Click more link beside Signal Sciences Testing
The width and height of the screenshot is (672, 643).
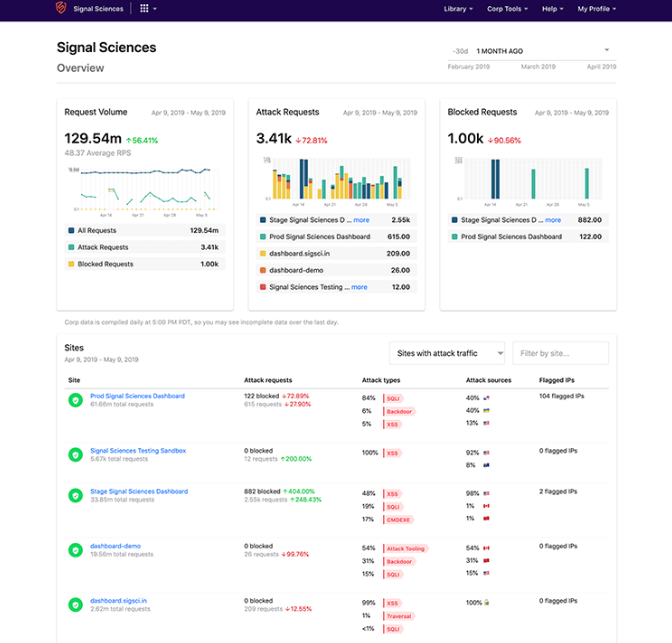pos(359,287)
